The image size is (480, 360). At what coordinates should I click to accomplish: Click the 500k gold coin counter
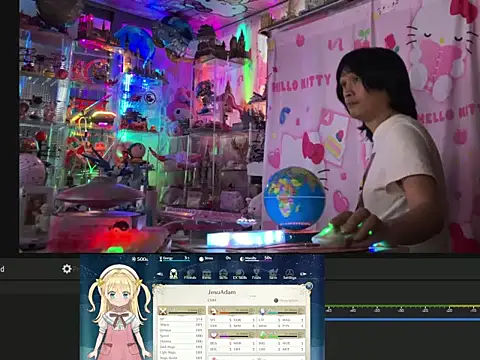140,259
